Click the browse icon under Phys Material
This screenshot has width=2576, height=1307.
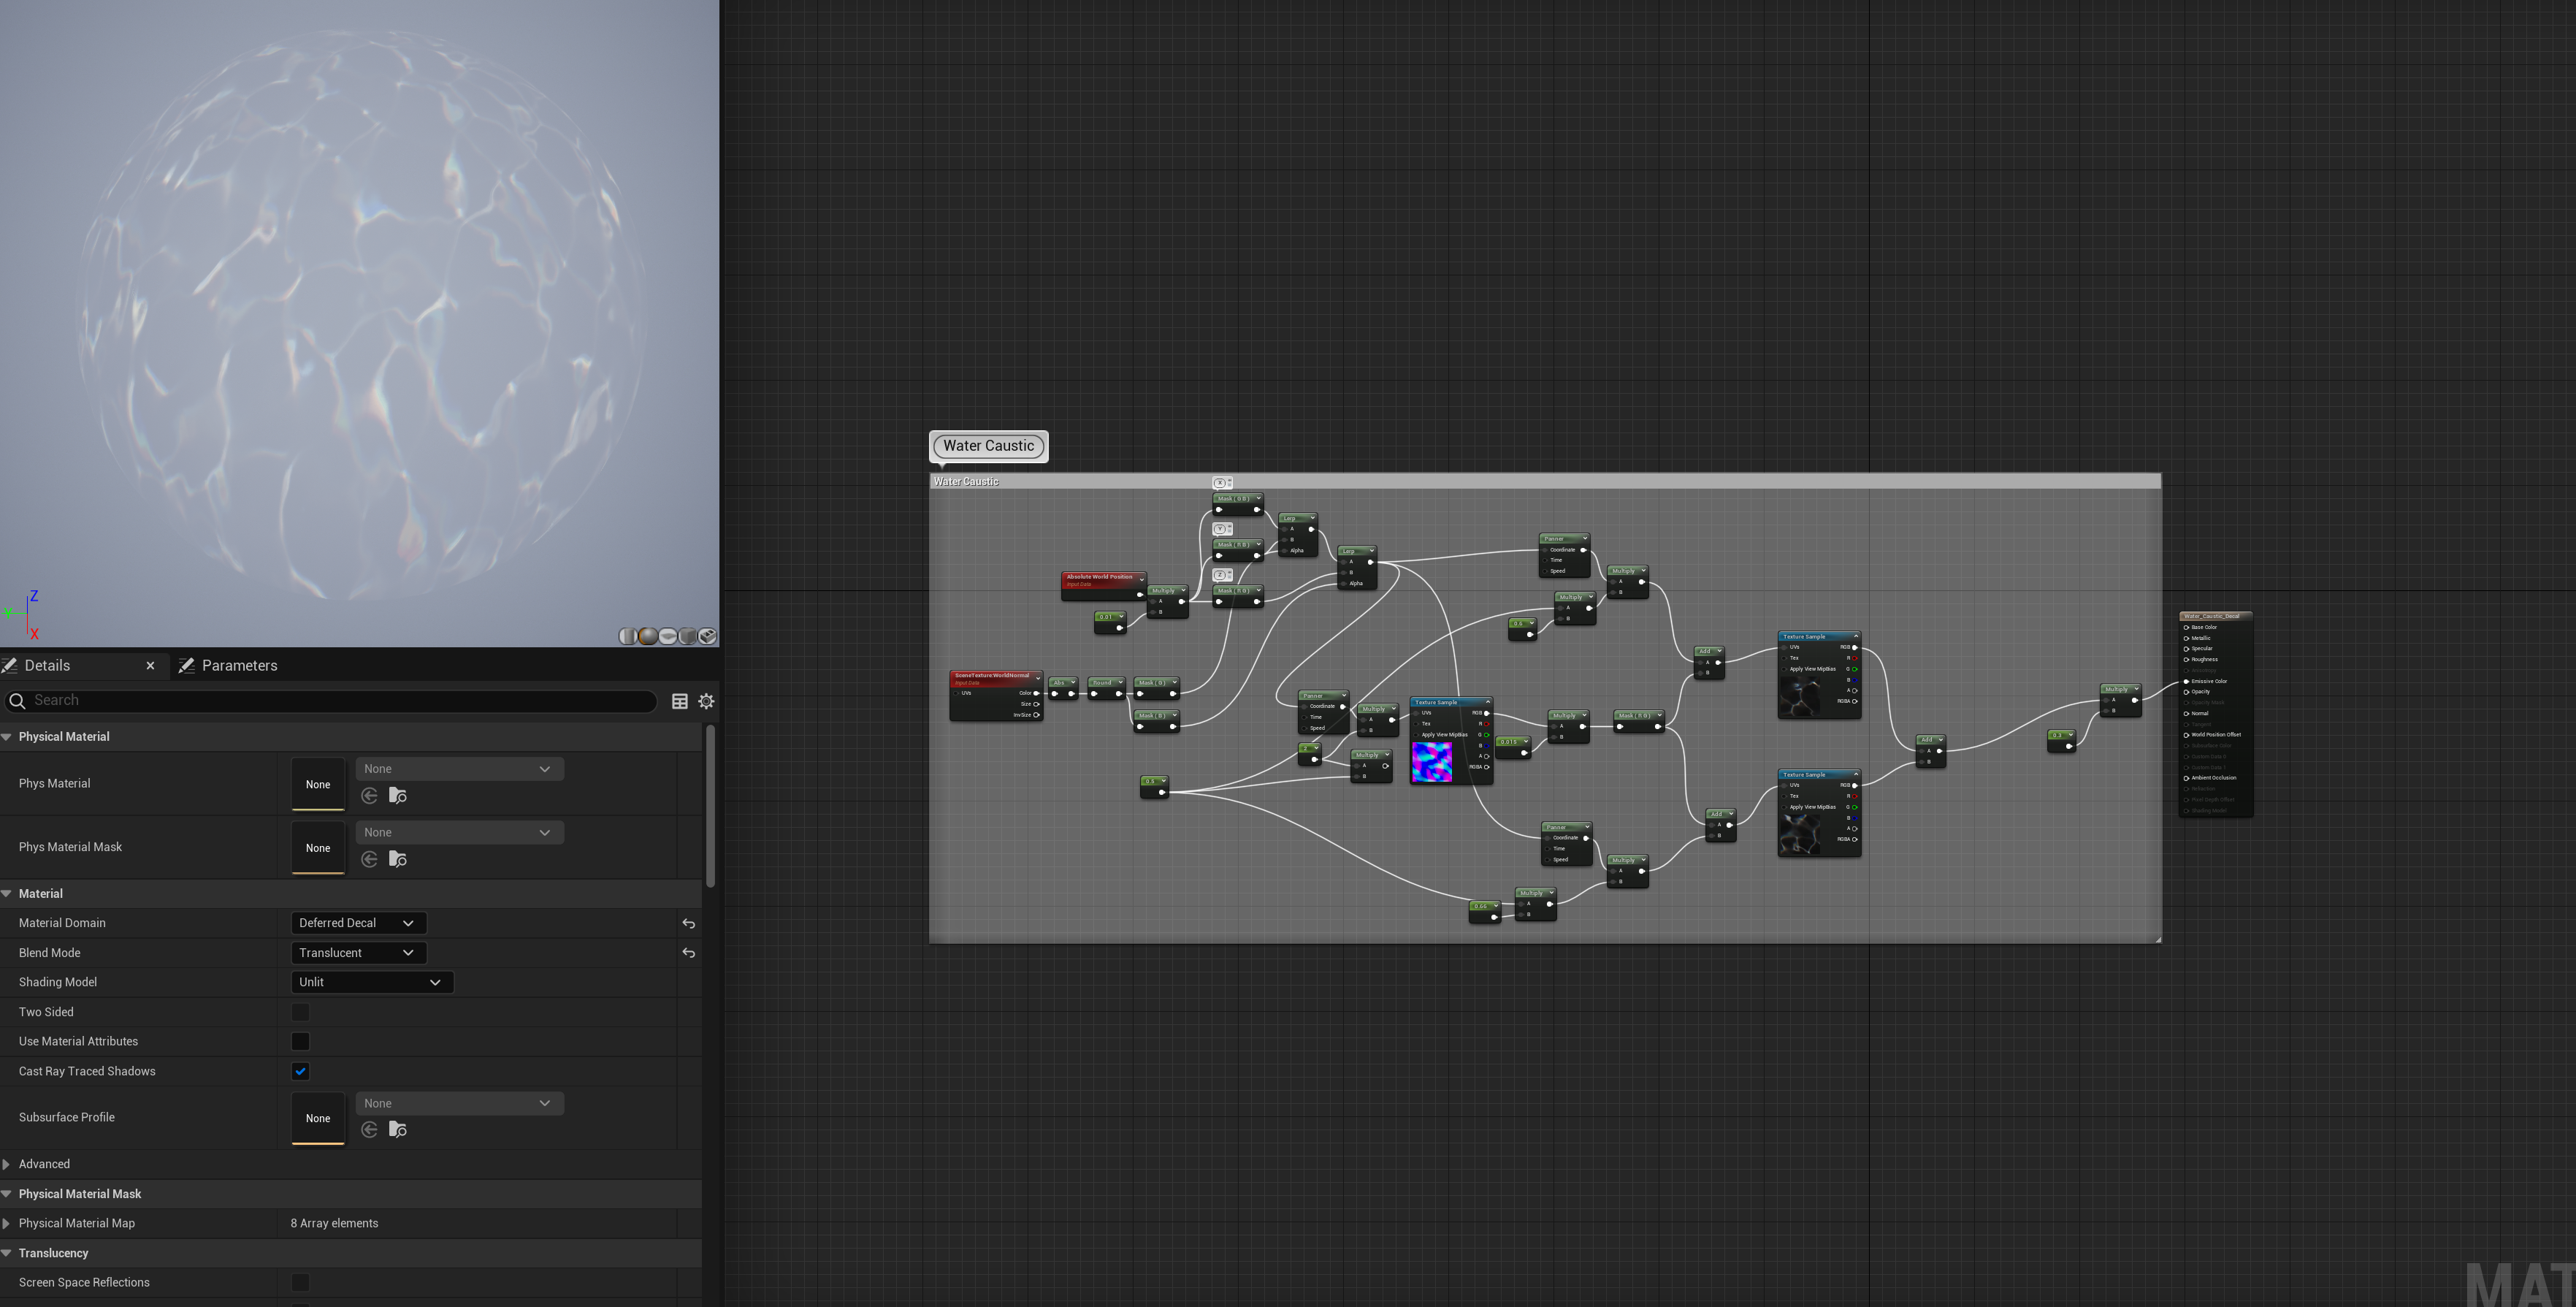coord(398,795)
